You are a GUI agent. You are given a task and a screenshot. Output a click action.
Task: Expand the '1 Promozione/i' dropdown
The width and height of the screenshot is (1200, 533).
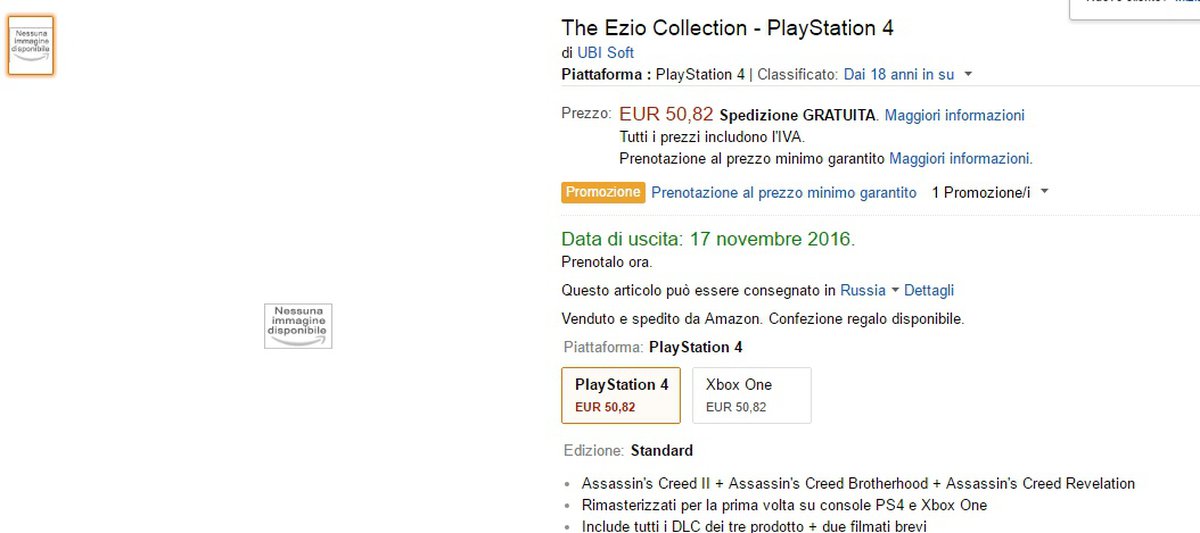point(990,192)
